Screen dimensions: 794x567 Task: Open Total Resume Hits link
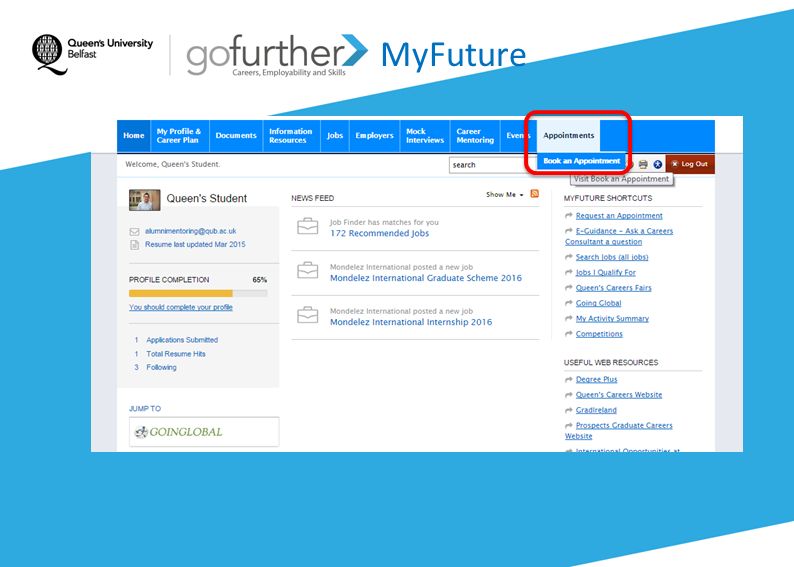[x=176, y=354]
